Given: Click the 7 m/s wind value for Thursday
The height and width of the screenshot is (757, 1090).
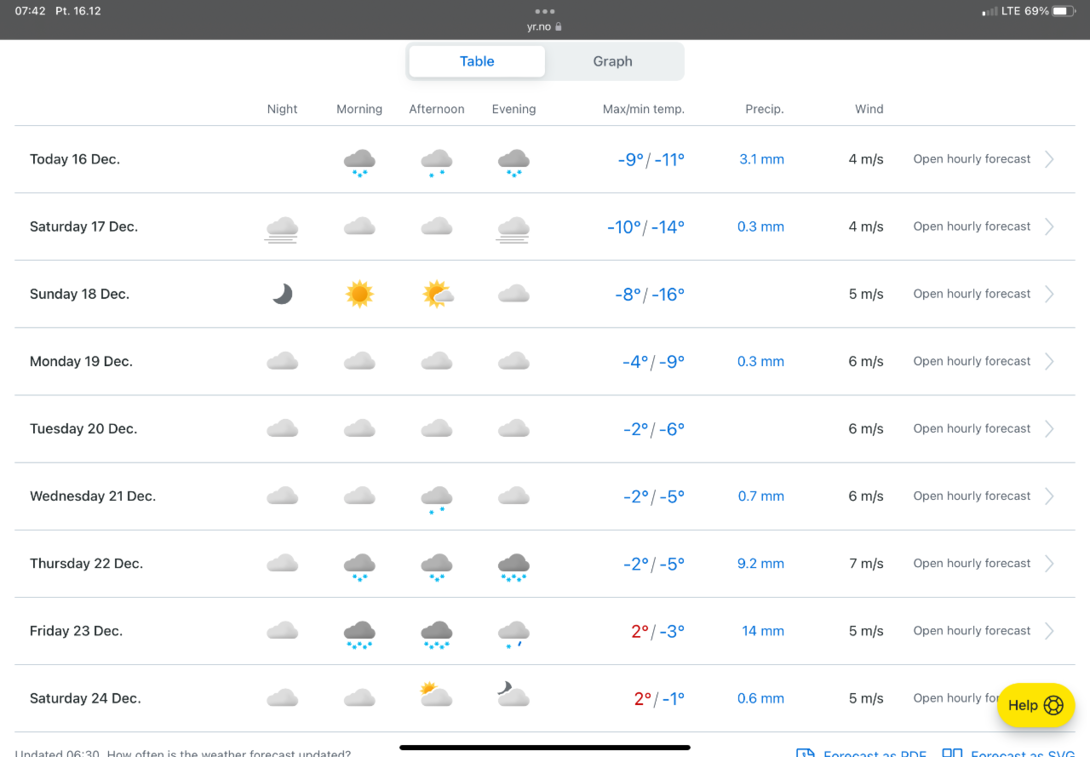Looking at the screenshot, I should [866, 564].
